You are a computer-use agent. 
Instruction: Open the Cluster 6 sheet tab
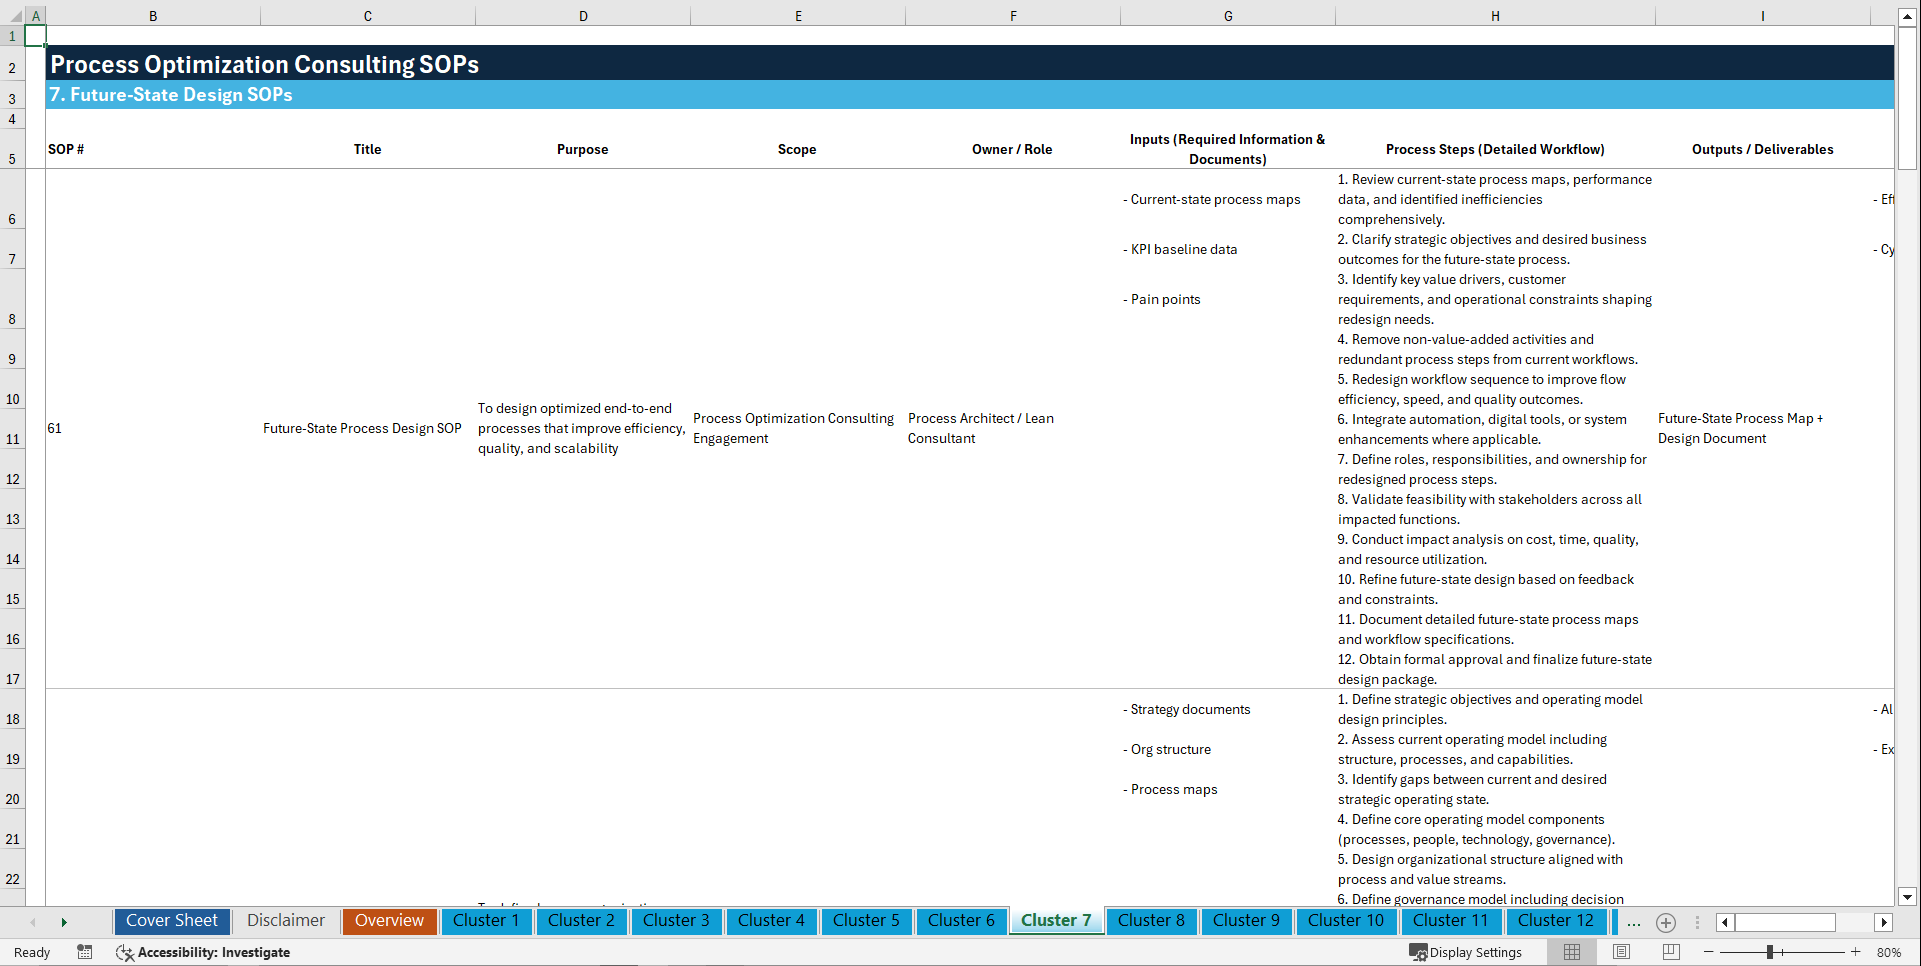961,921
